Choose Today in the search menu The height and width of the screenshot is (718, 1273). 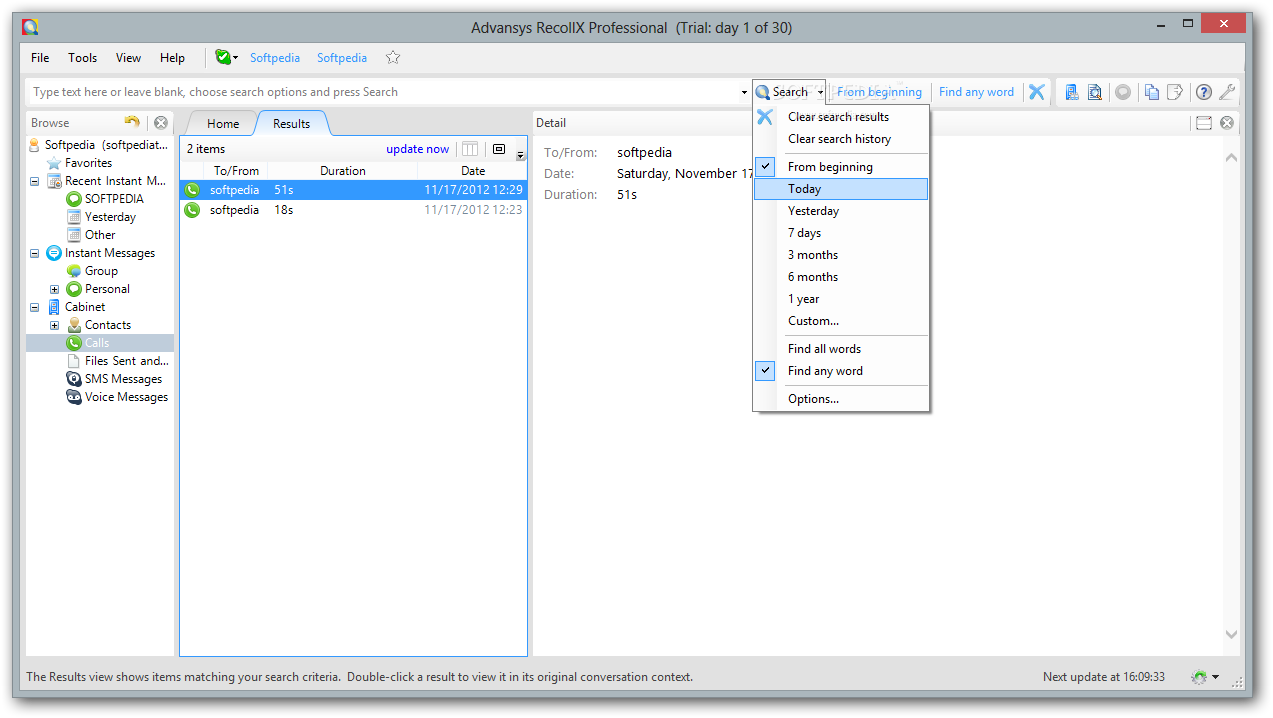click(841, 189)
